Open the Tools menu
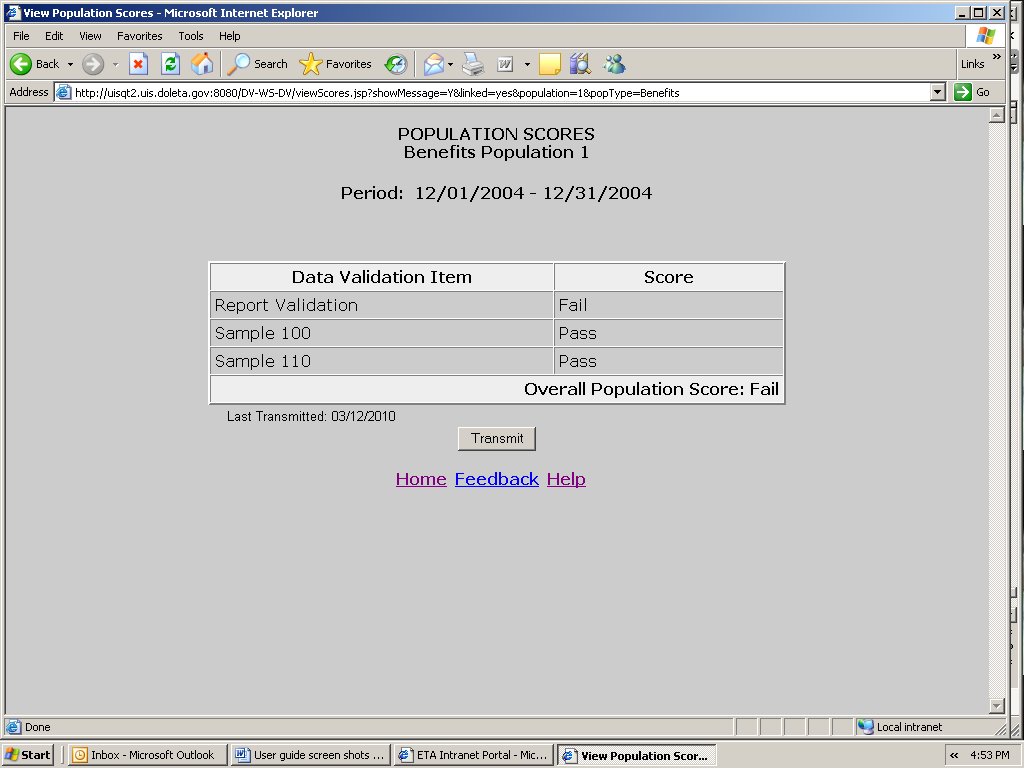The height and width of the screenshot is (768, 1024). point(191,36)
